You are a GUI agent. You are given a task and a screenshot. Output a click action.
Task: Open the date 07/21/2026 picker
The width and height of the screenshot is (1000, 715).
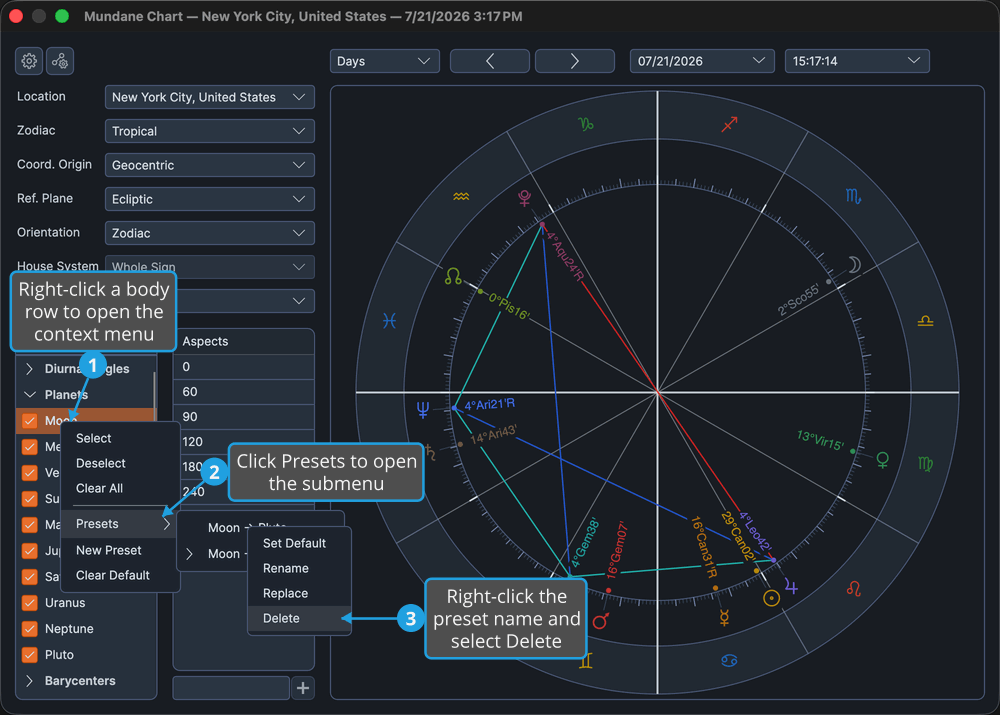pyautogui.click(x=702, y=61)
